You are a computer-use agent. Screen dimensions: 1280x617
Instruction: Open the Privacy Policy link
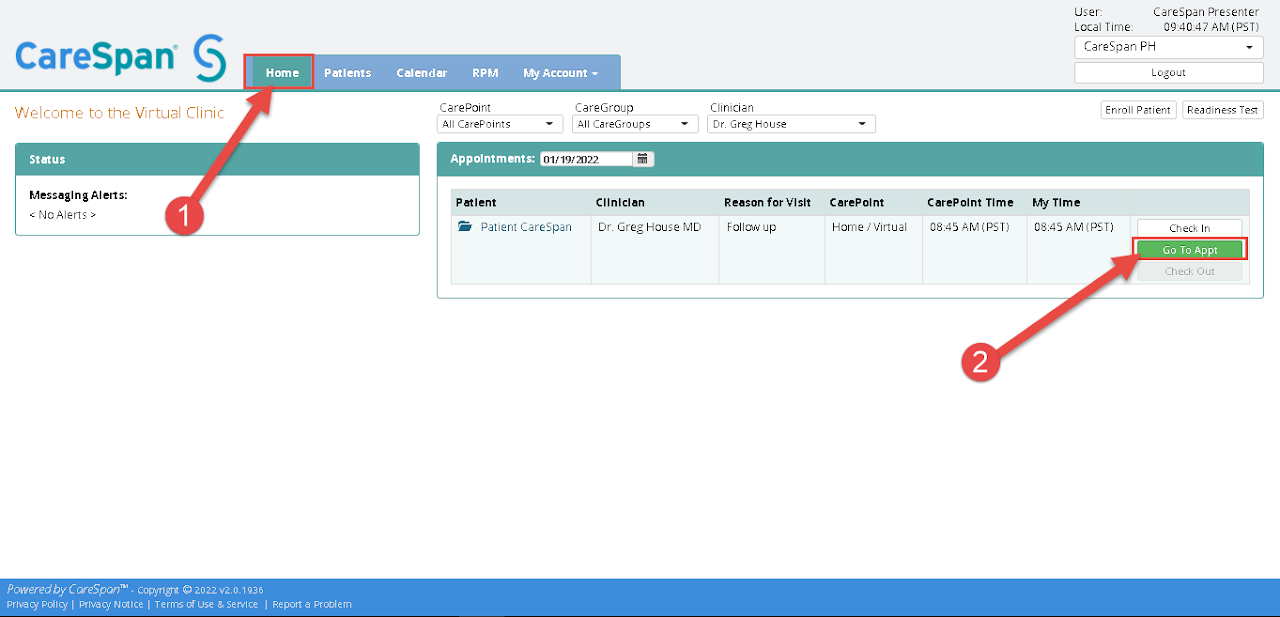coord(37,604)
